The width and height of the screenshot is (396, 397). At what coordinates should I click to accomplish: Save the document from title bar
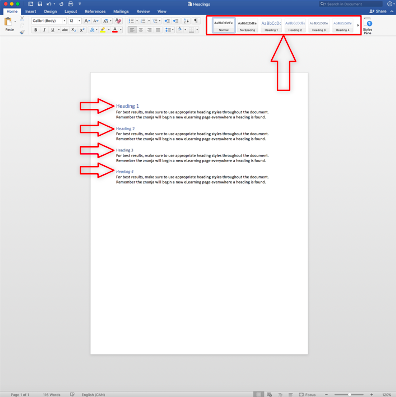(40, 4)
